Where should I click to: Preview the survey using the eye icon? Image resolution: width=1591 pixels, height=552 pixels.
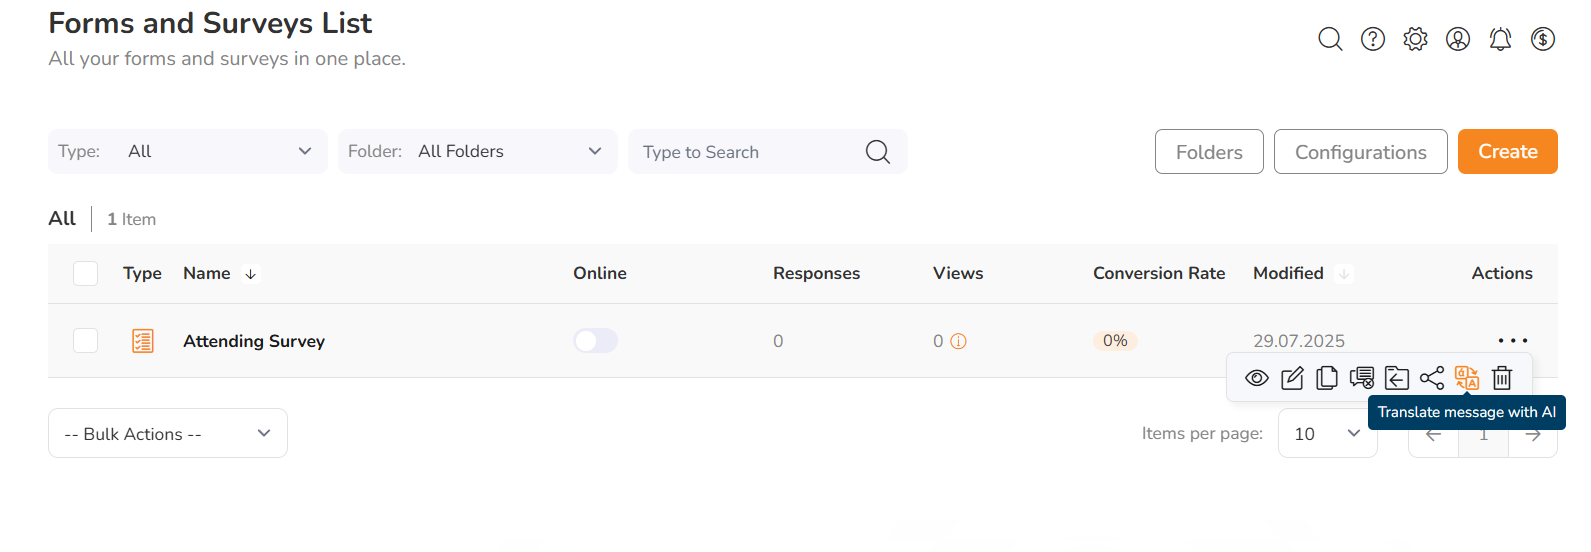click(x=1257, y=378)
